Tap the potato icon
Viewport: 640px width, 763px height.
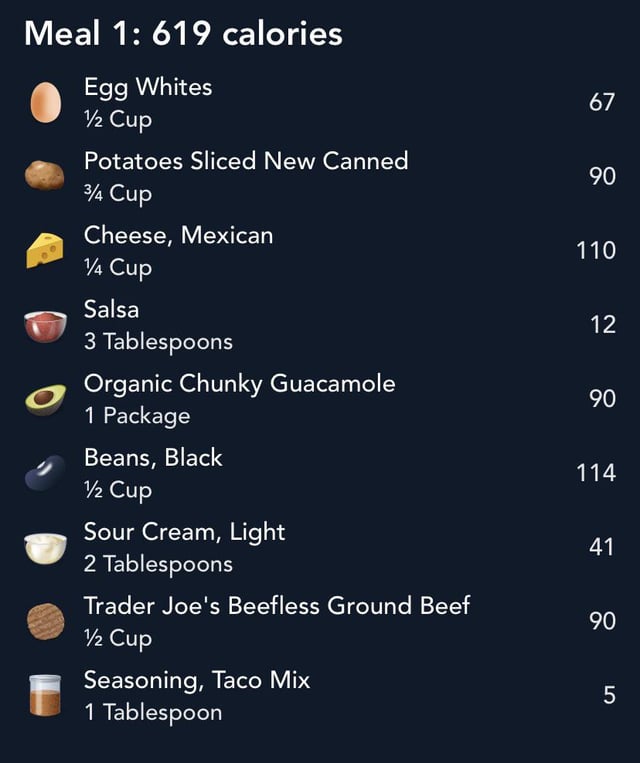45,176
